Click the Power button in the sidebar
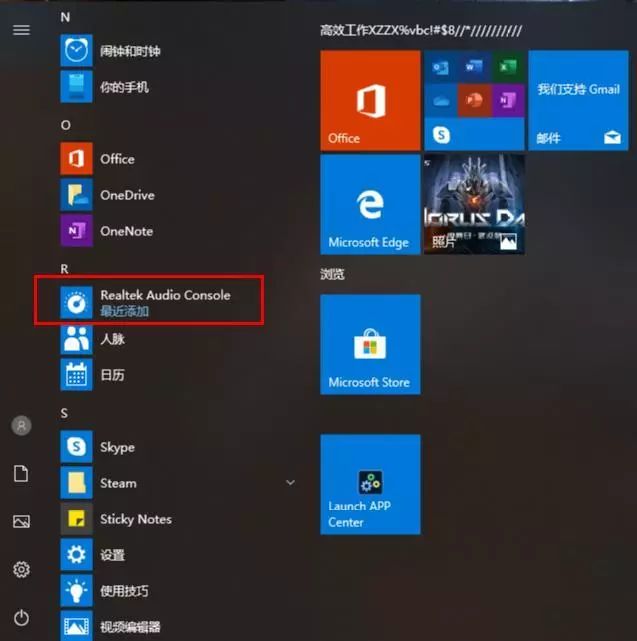The width and height of the screenshot is (637, 641). [x=21, y=617]
